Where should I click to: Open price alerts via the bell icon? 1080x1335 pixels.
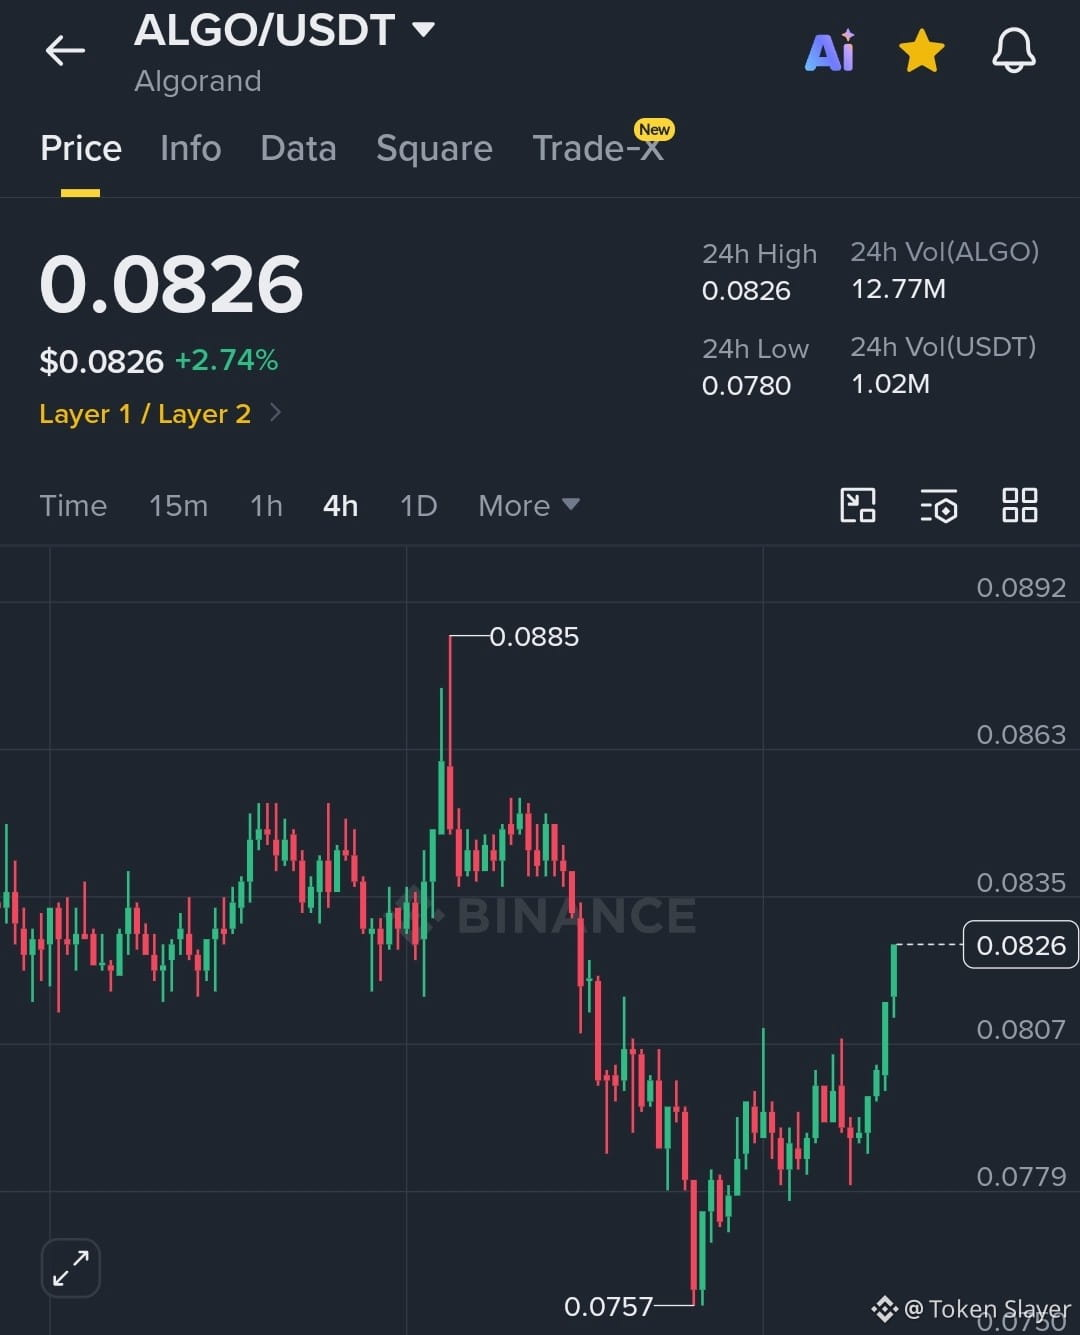(x=1013, y=50)
